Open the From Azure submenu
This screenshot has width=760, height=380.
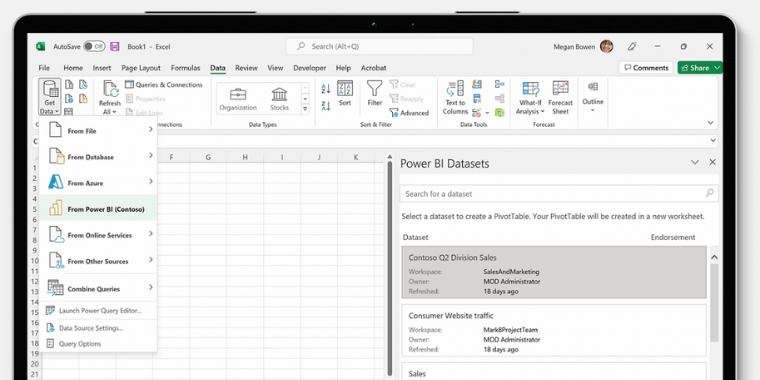click(x=98, y=183)
